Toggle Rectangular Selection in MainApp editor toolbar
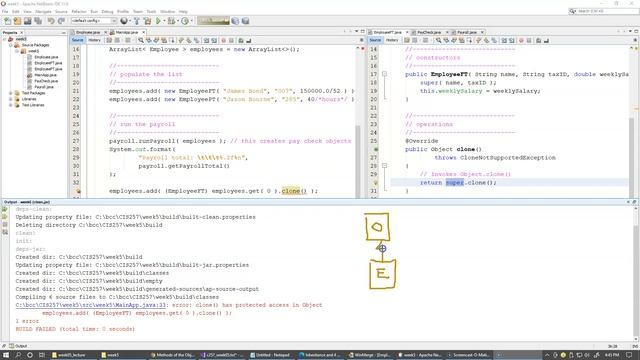640x360 pixels. [x=172, y=40]
